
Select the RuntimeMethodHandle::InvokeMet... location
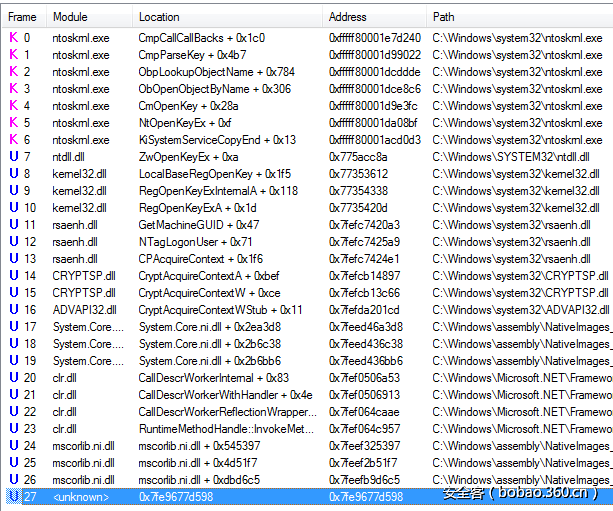[x=226, y=429]
